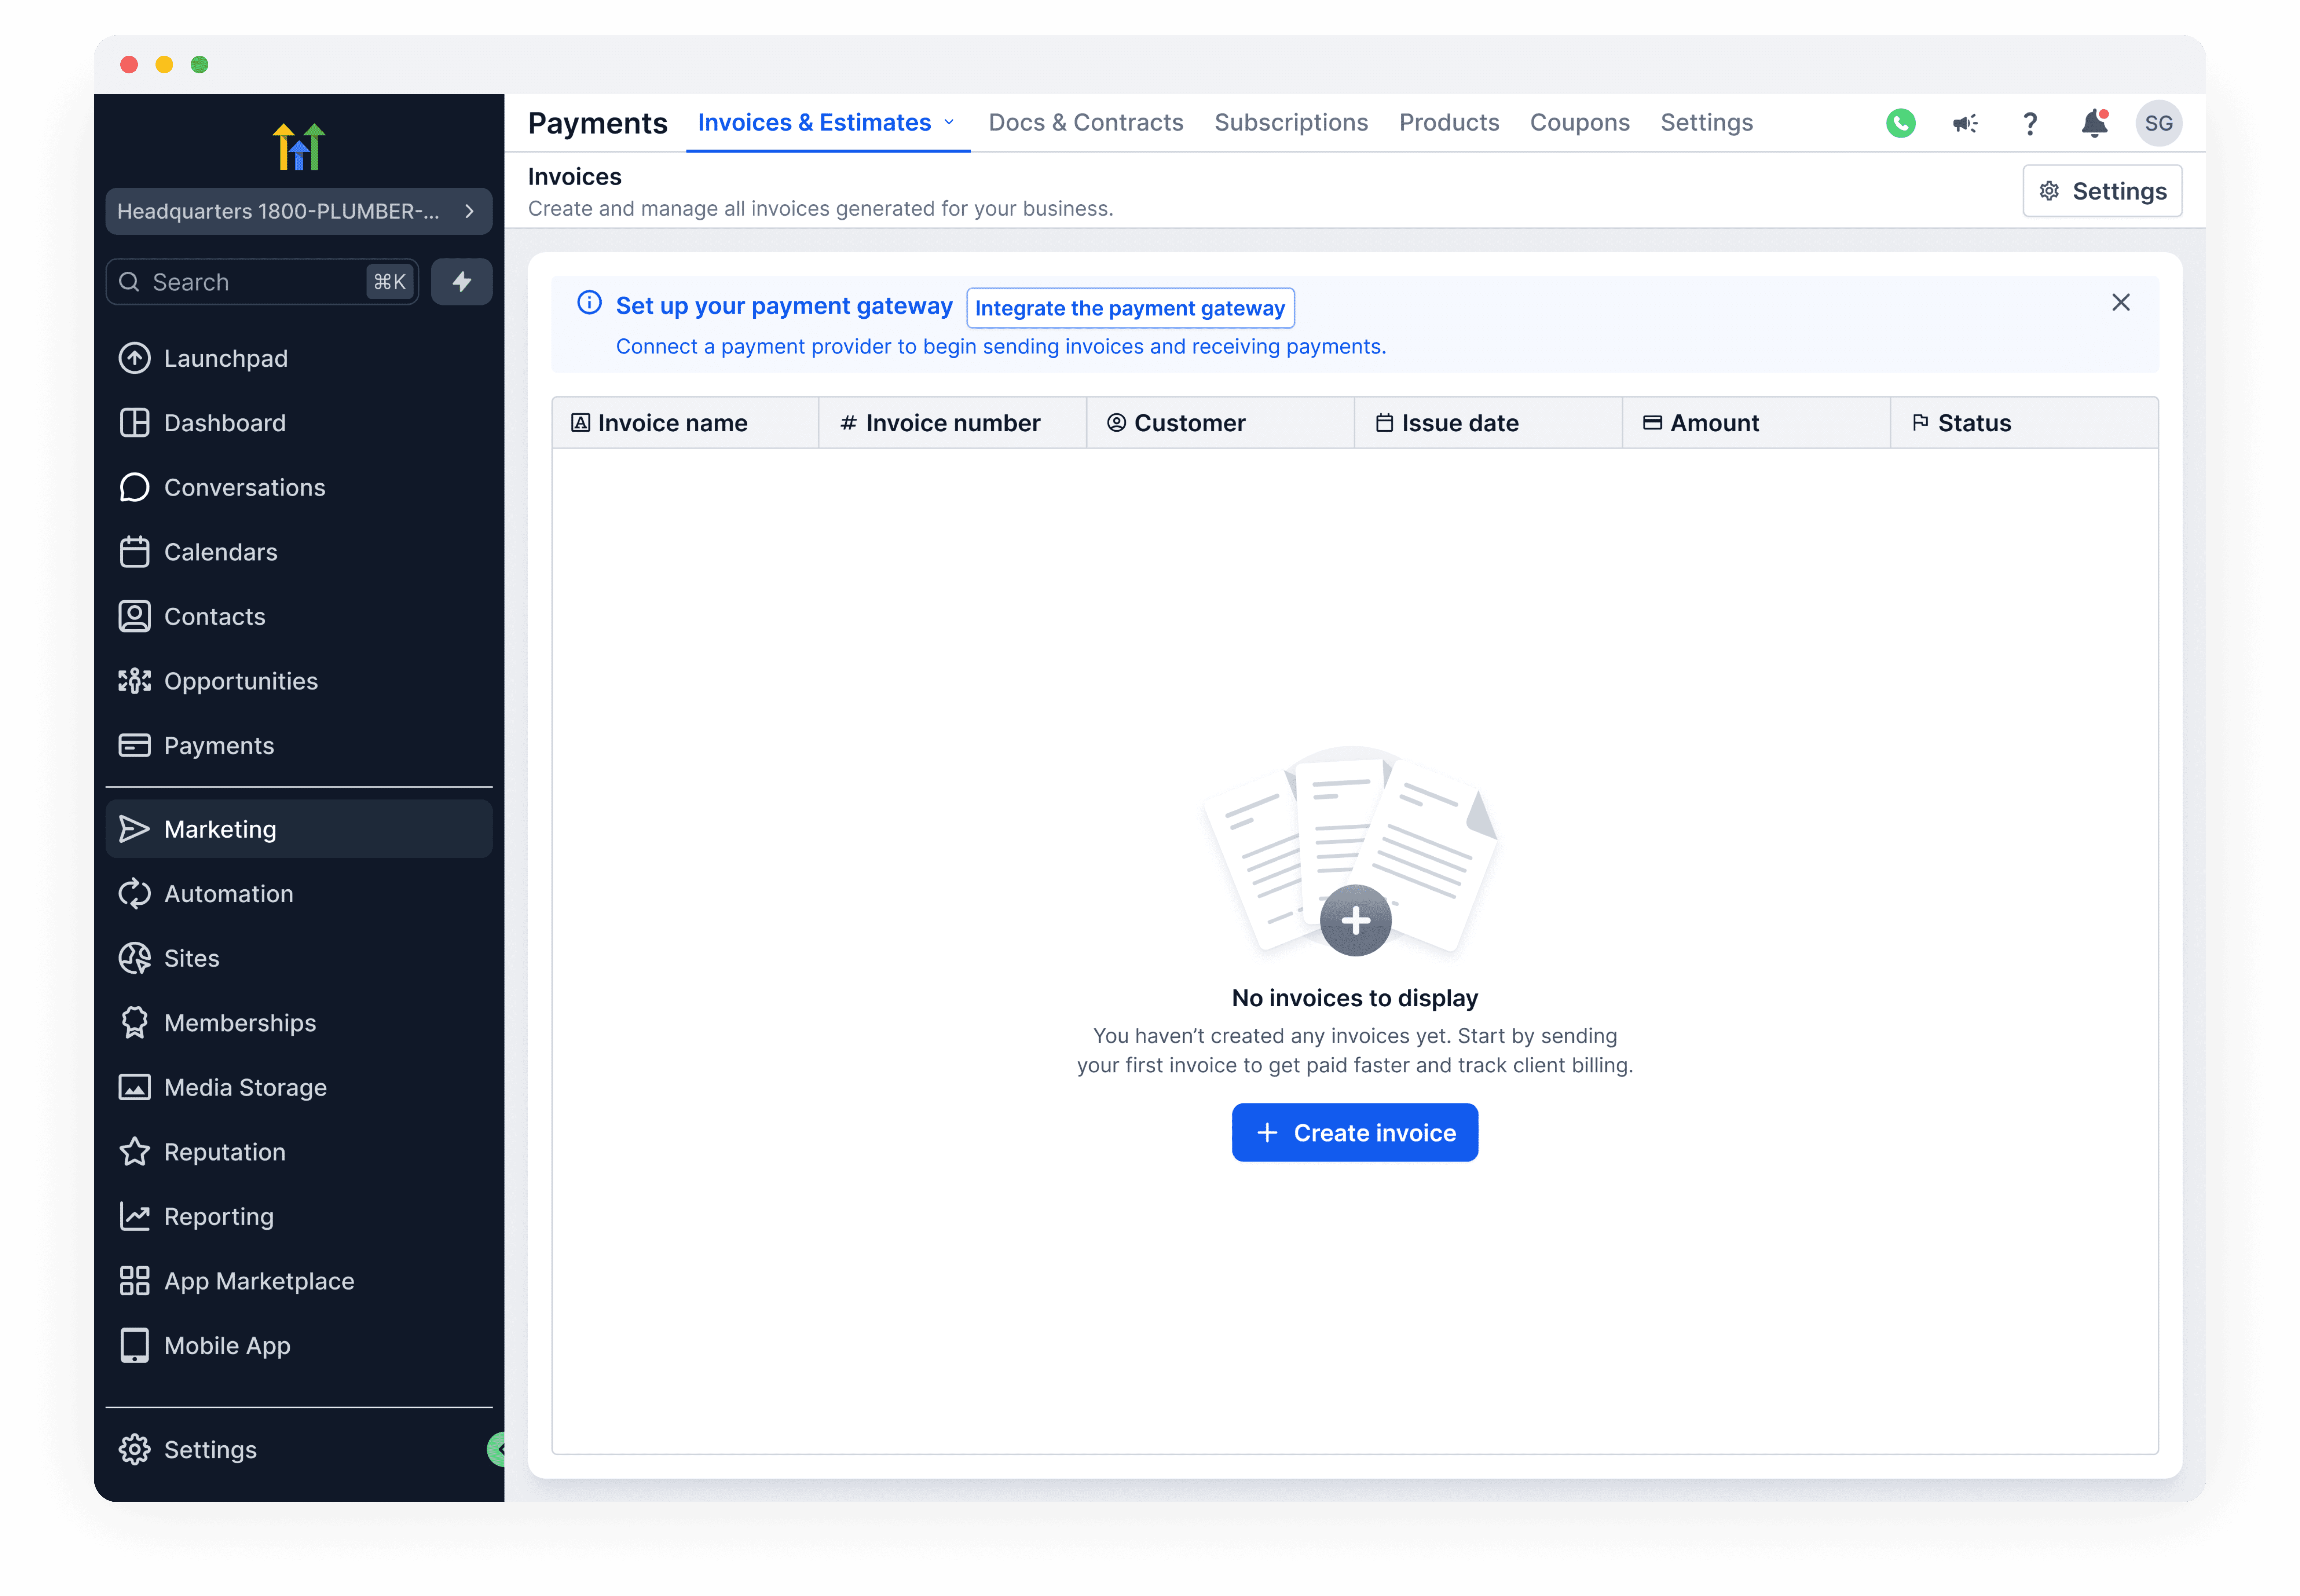Open the megaphone announcements icon

1964,123
